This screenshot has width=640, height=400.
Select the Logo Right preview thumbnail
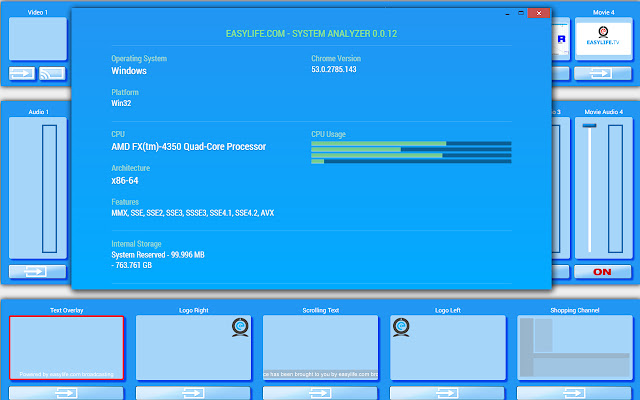(193, 348)
